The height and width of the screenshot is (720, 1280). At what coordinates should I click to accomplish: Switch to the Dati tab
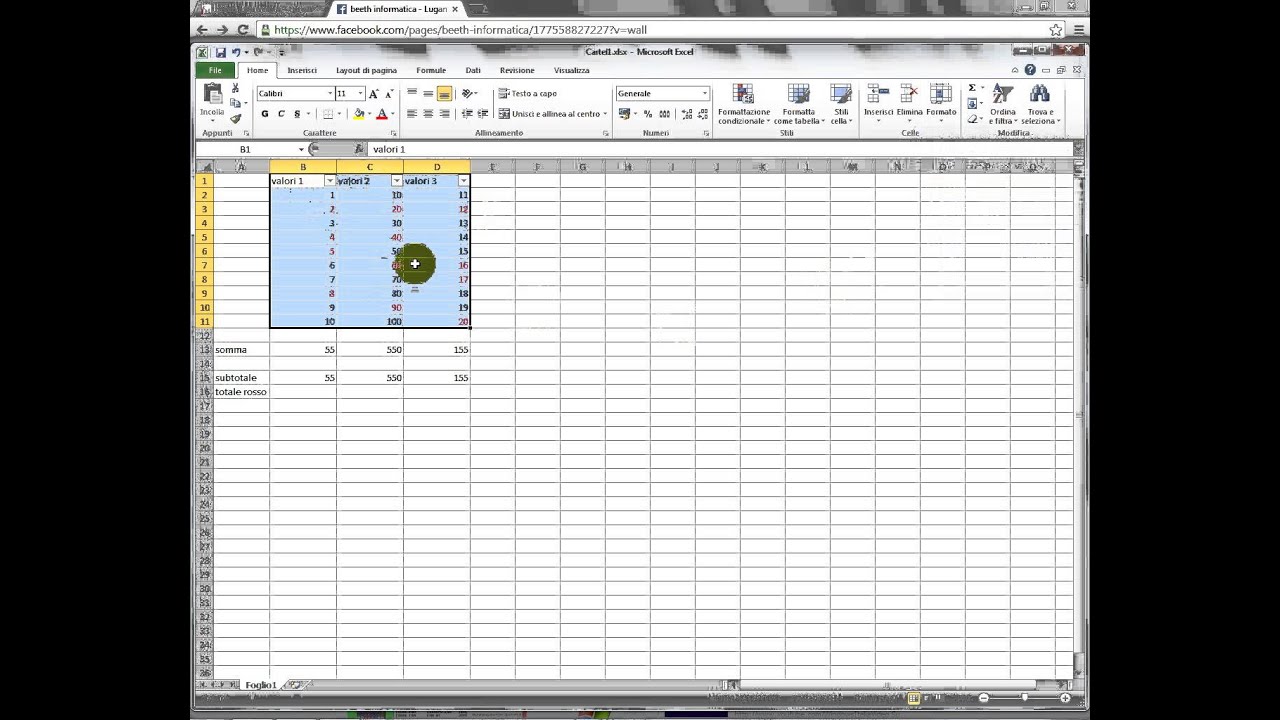473,70
